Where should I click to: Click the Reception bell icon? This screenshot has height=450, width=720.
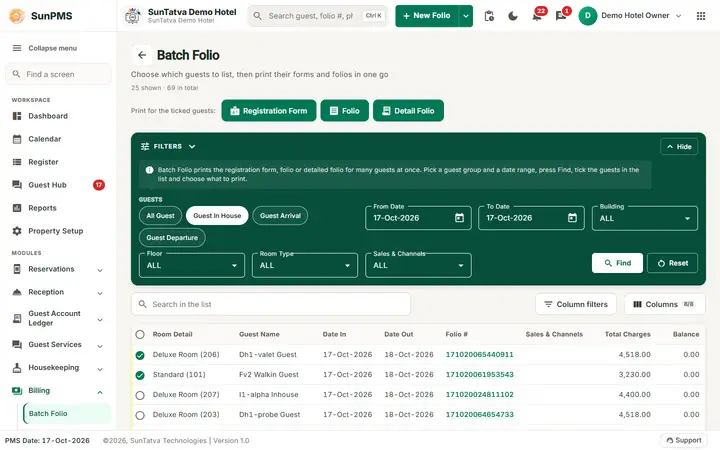(17, 292)
